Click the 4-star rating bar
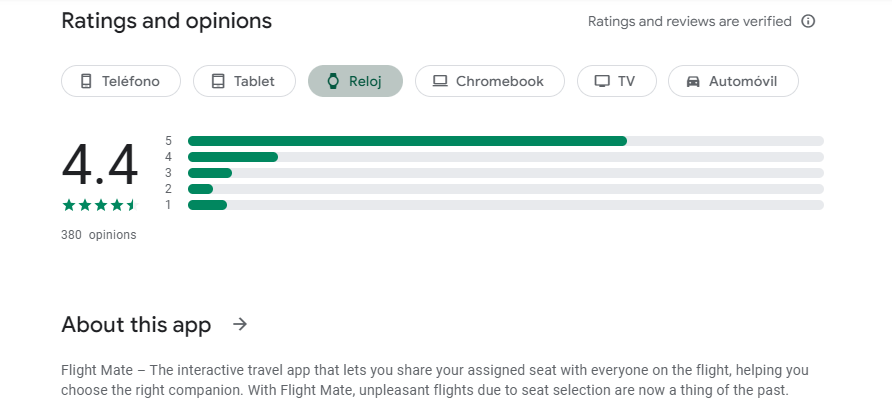The image size is (892, 418). coord(505,157)
